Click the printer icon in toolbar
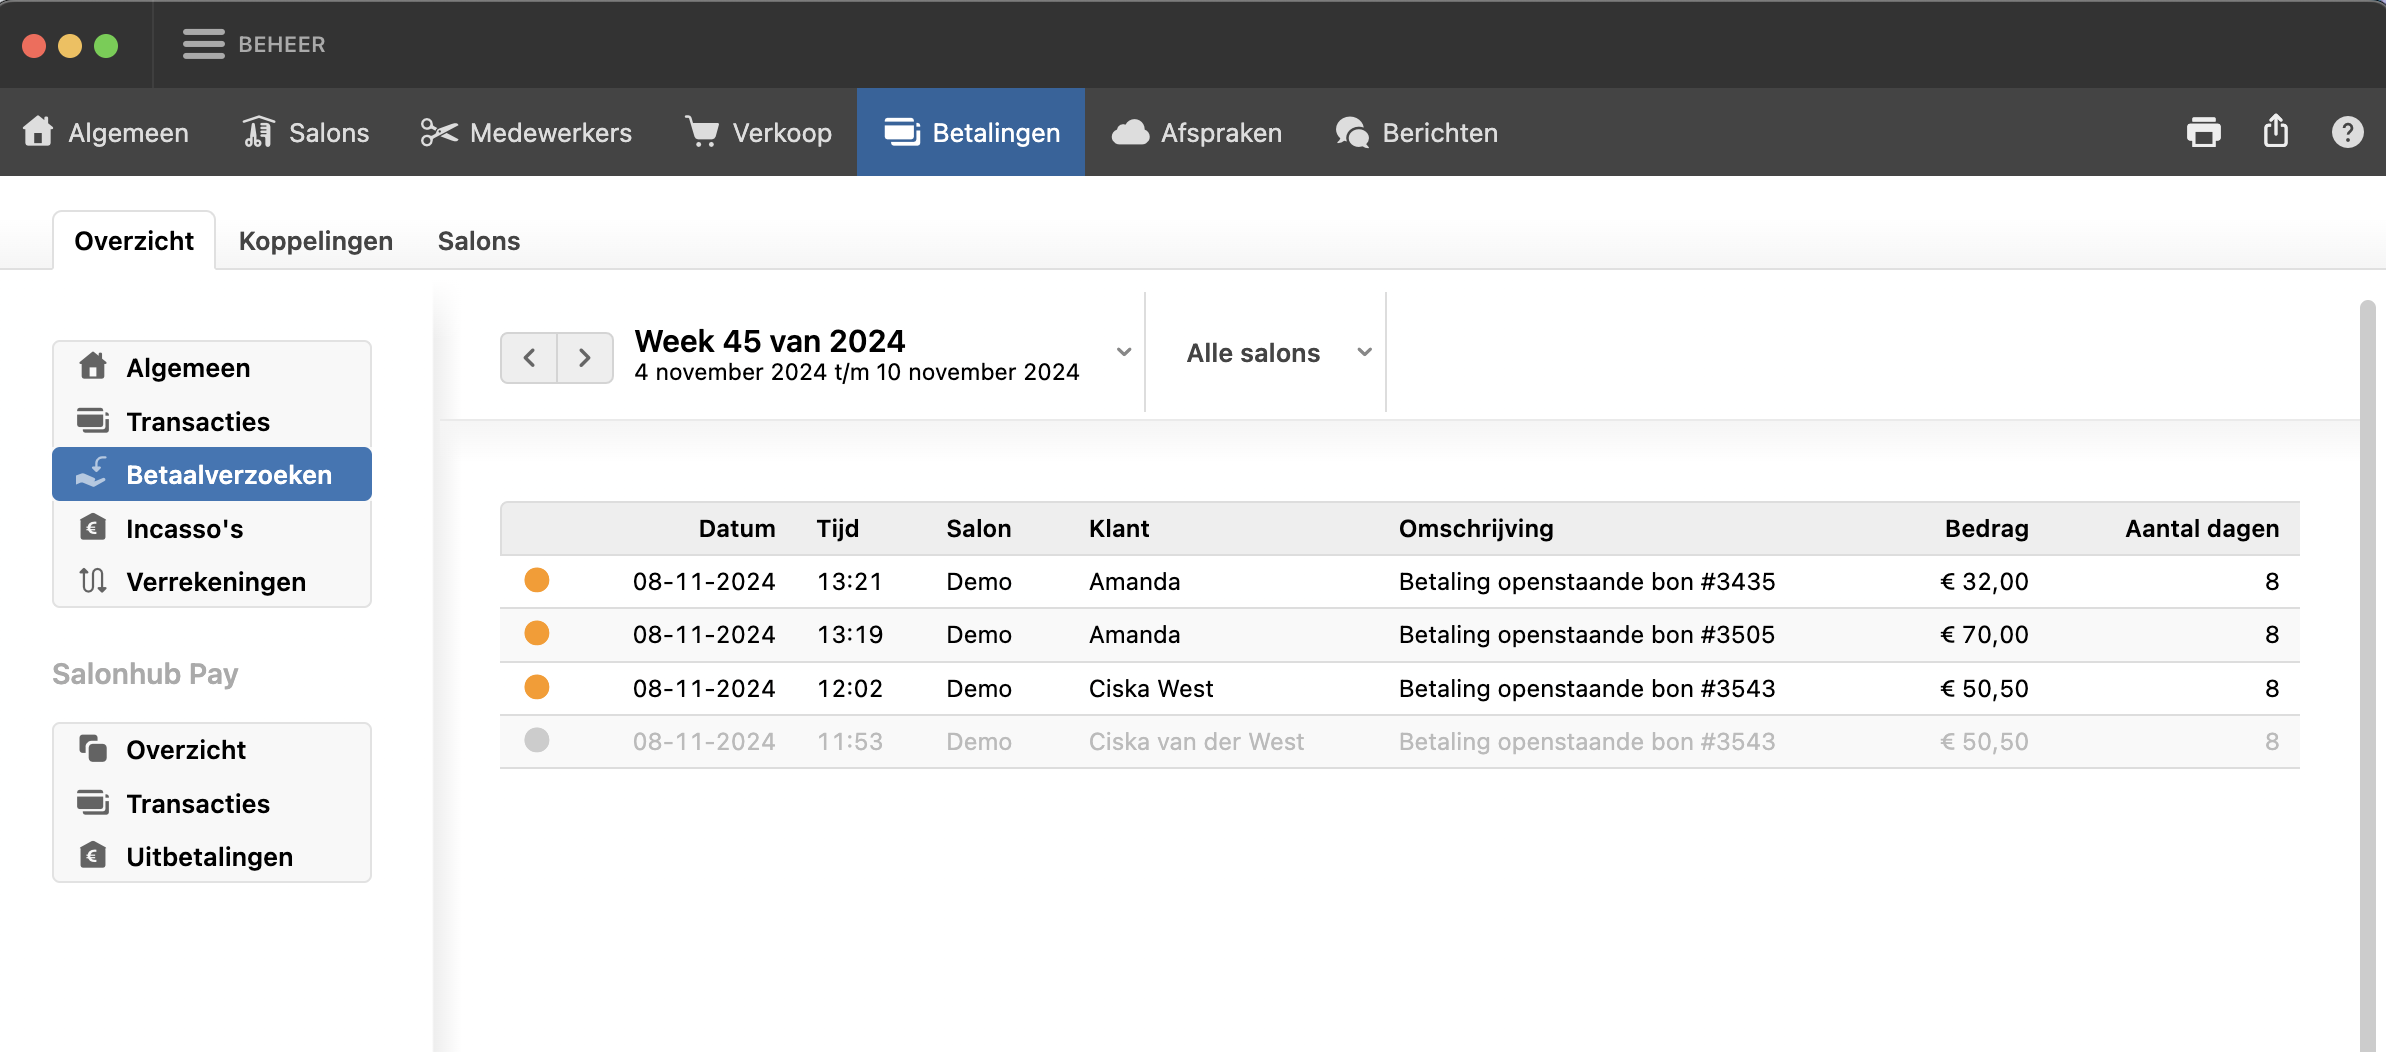Viewport: 2386px width, 1052px height. (x=2203, y=132)
